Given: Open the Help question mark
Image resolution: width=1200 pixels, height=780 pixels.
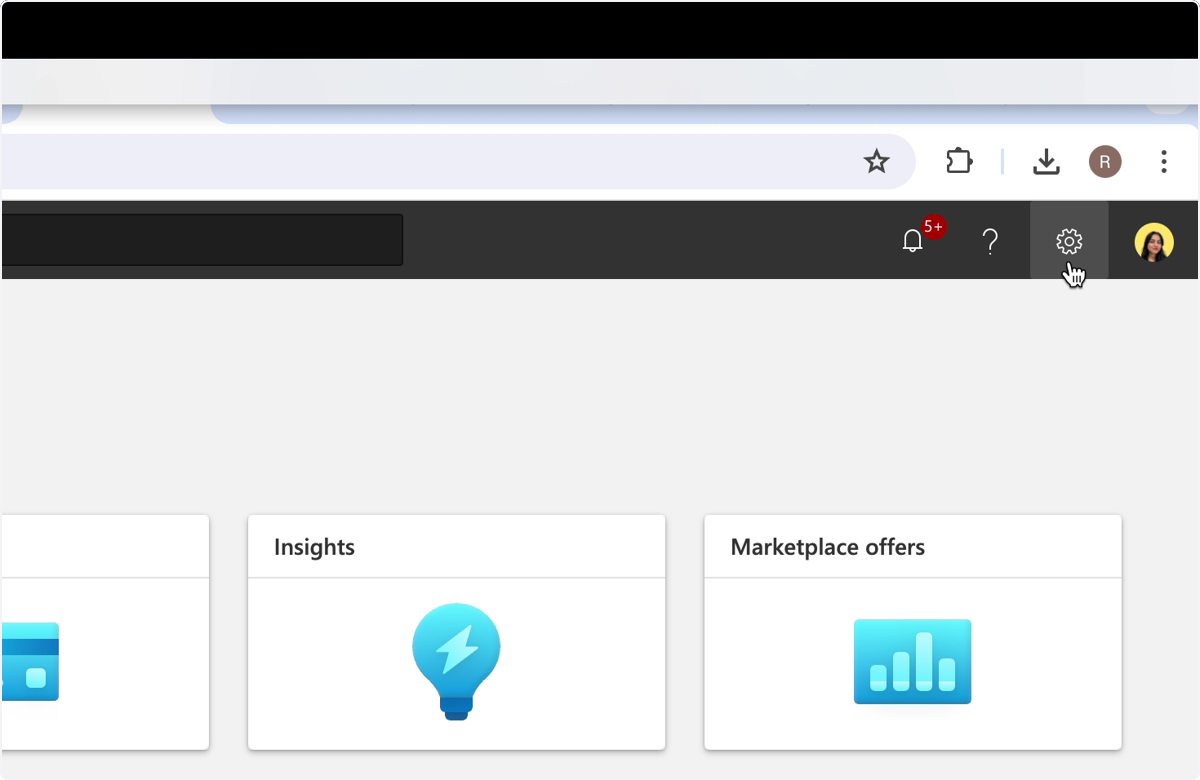Looking at the screenshot, I should click(x=990, y=241).
